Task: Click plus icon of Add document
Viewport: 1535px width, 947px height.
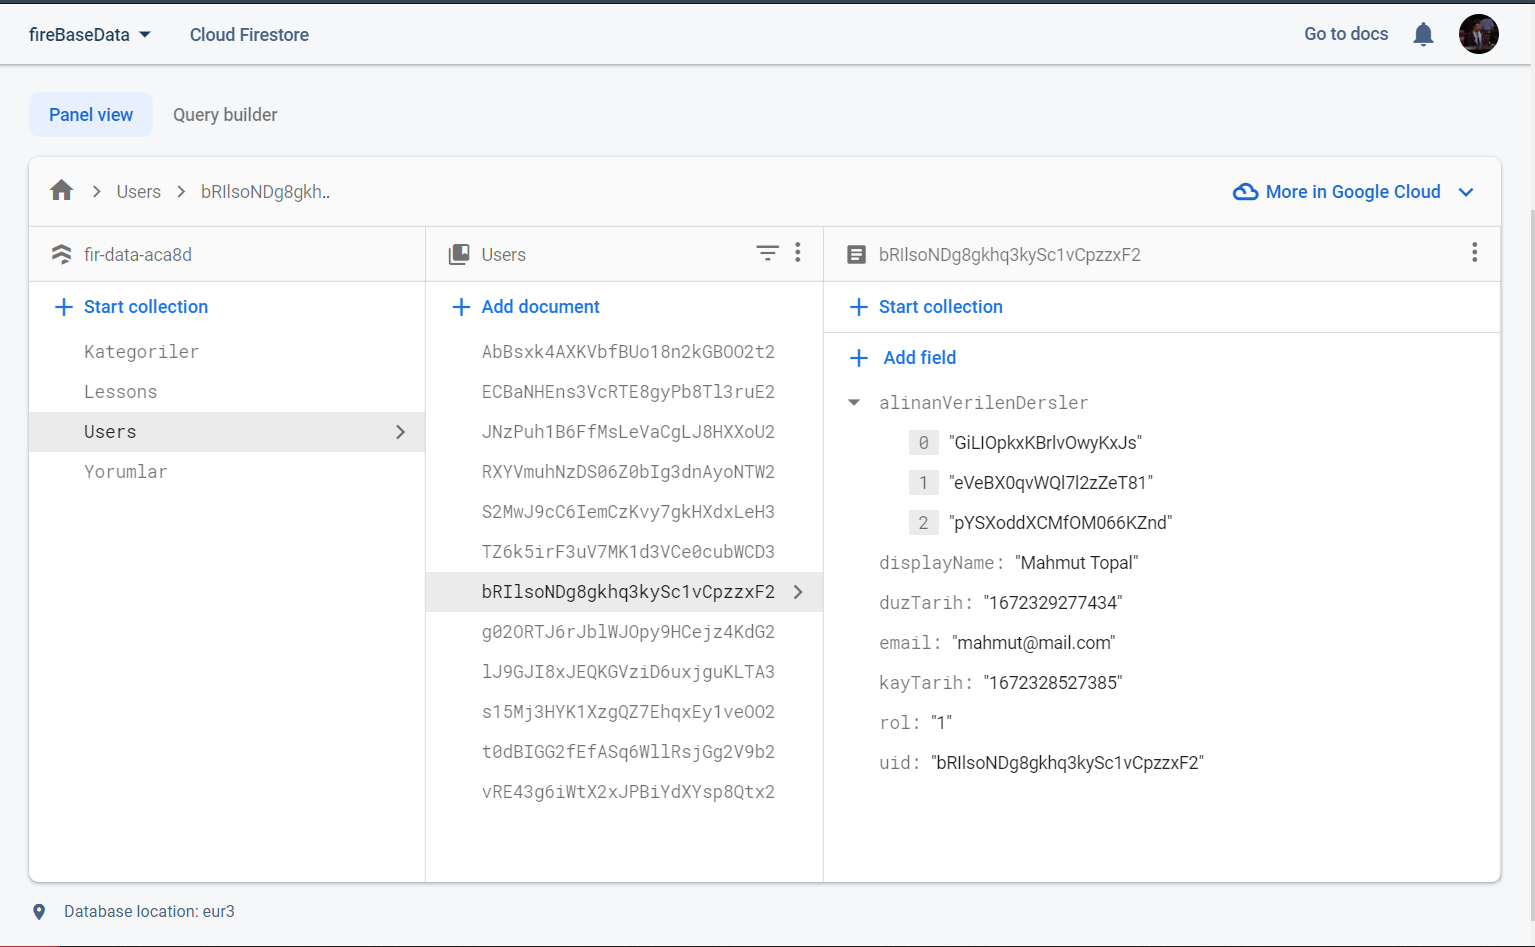Action: click(x=461, y=307)
